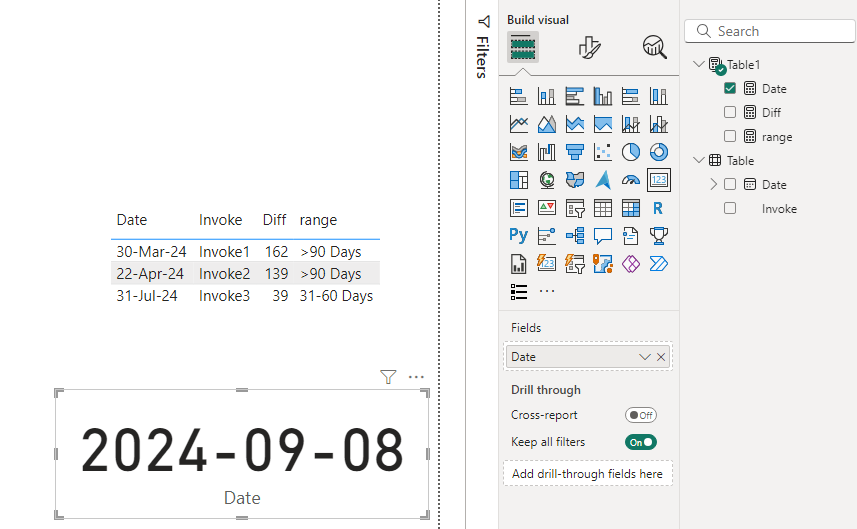Insert the Q&A speech bubble visual
The image size is (857, 529).
coord(602,236)
